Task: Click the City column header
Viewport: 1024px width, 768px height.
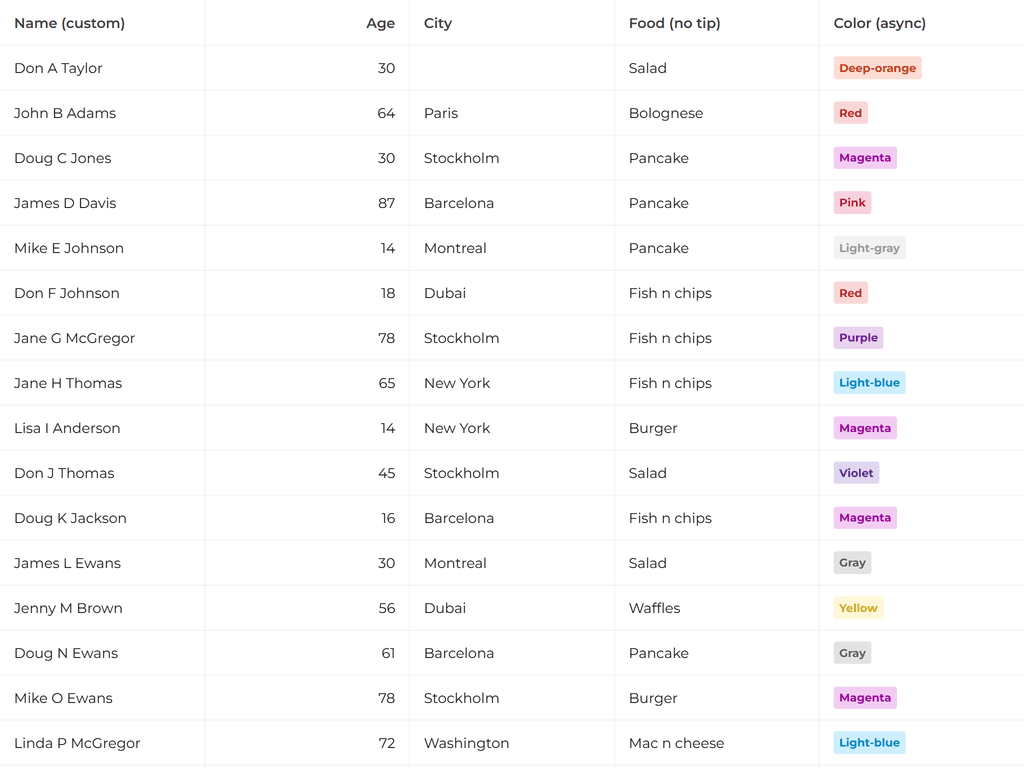Action: coord(438,23)
